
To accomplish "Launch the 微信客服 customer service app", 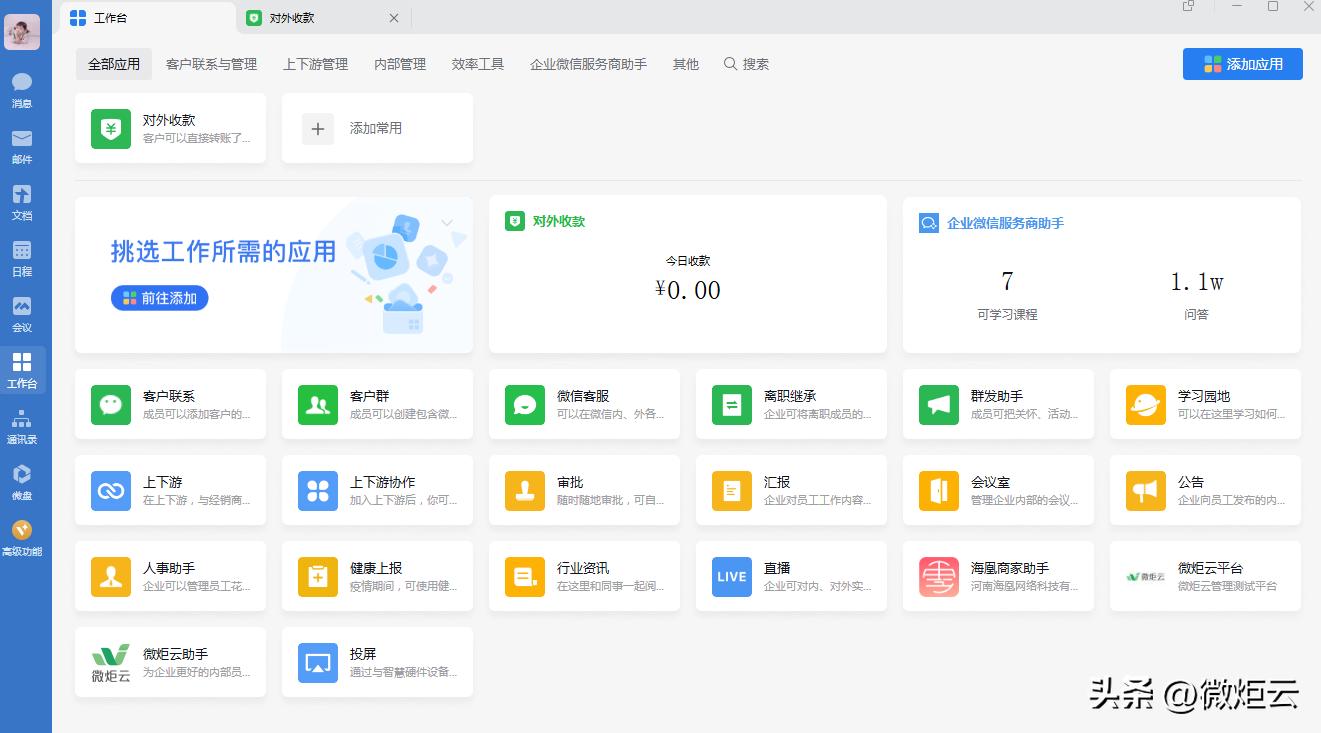I will click(x=584, y=403).
